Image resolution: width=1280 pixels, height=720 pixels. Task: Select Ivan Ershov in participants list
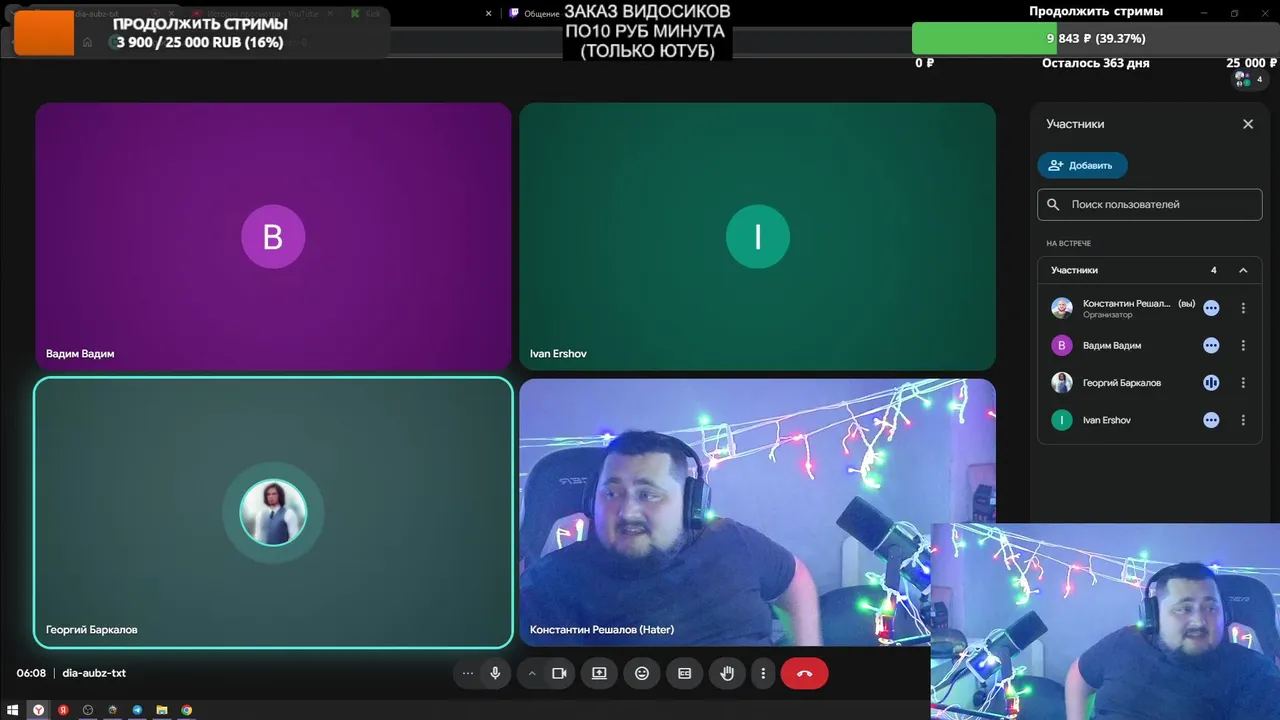click(1150, 420)
